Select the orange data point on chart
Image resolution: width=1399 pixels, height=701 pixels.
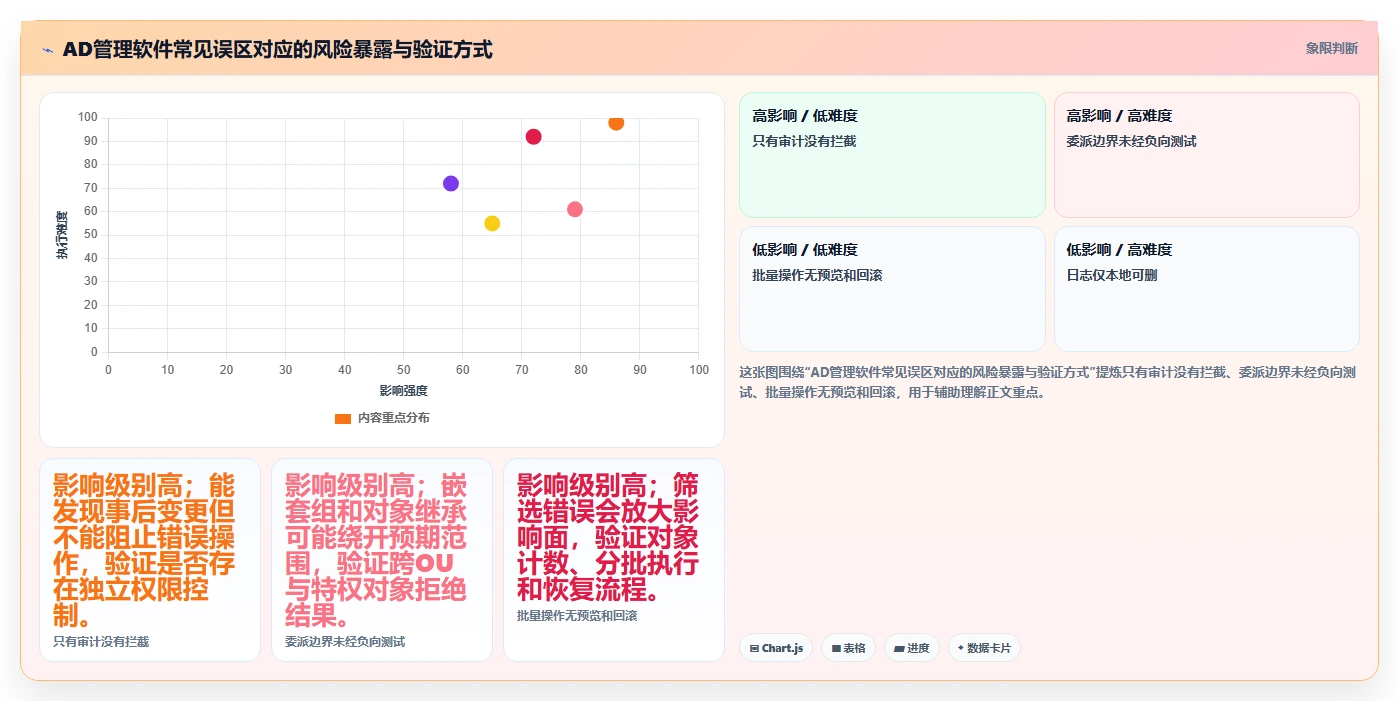tap(616, 122)
